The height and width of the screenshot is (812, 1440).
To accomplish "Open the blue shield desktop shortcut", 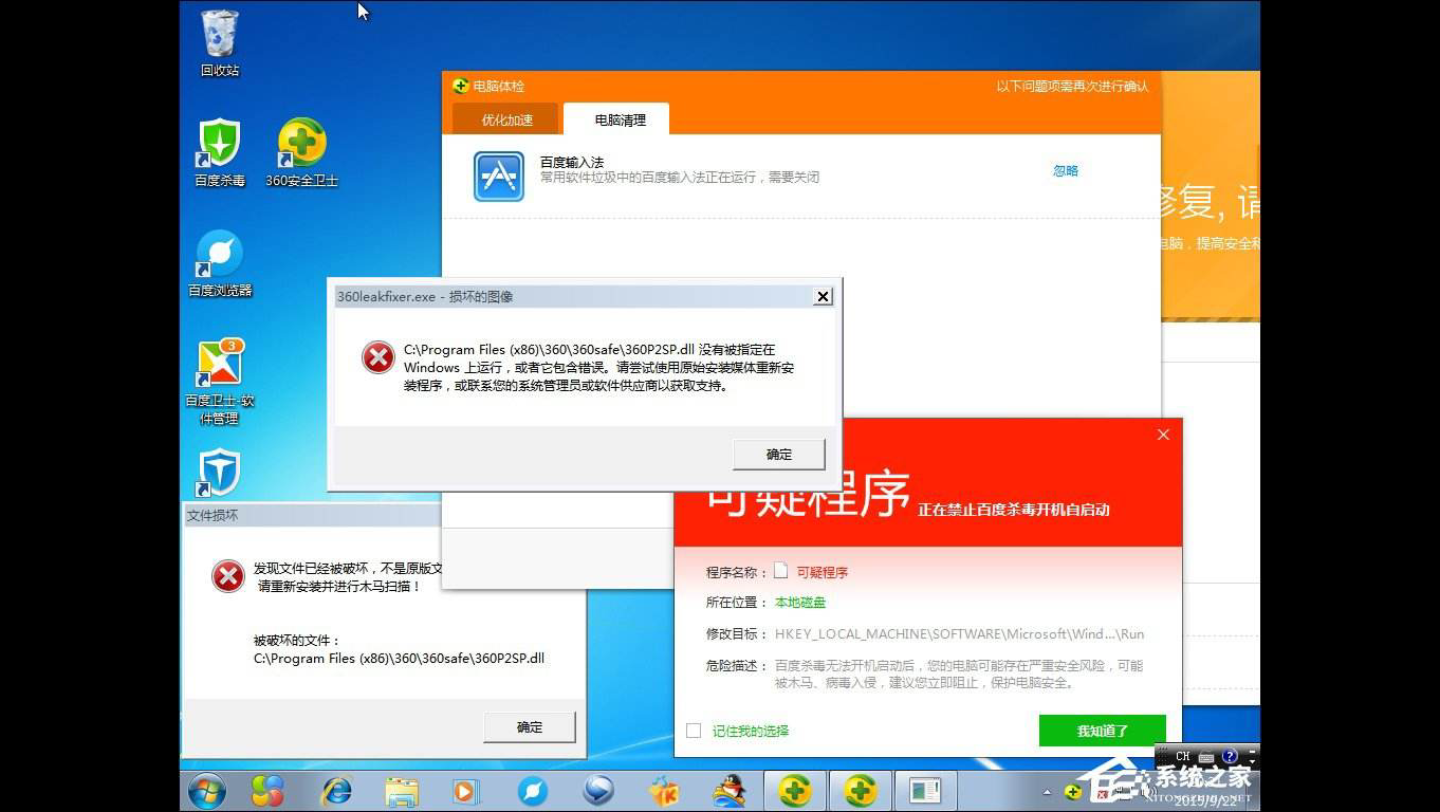I will coord(220,472).
